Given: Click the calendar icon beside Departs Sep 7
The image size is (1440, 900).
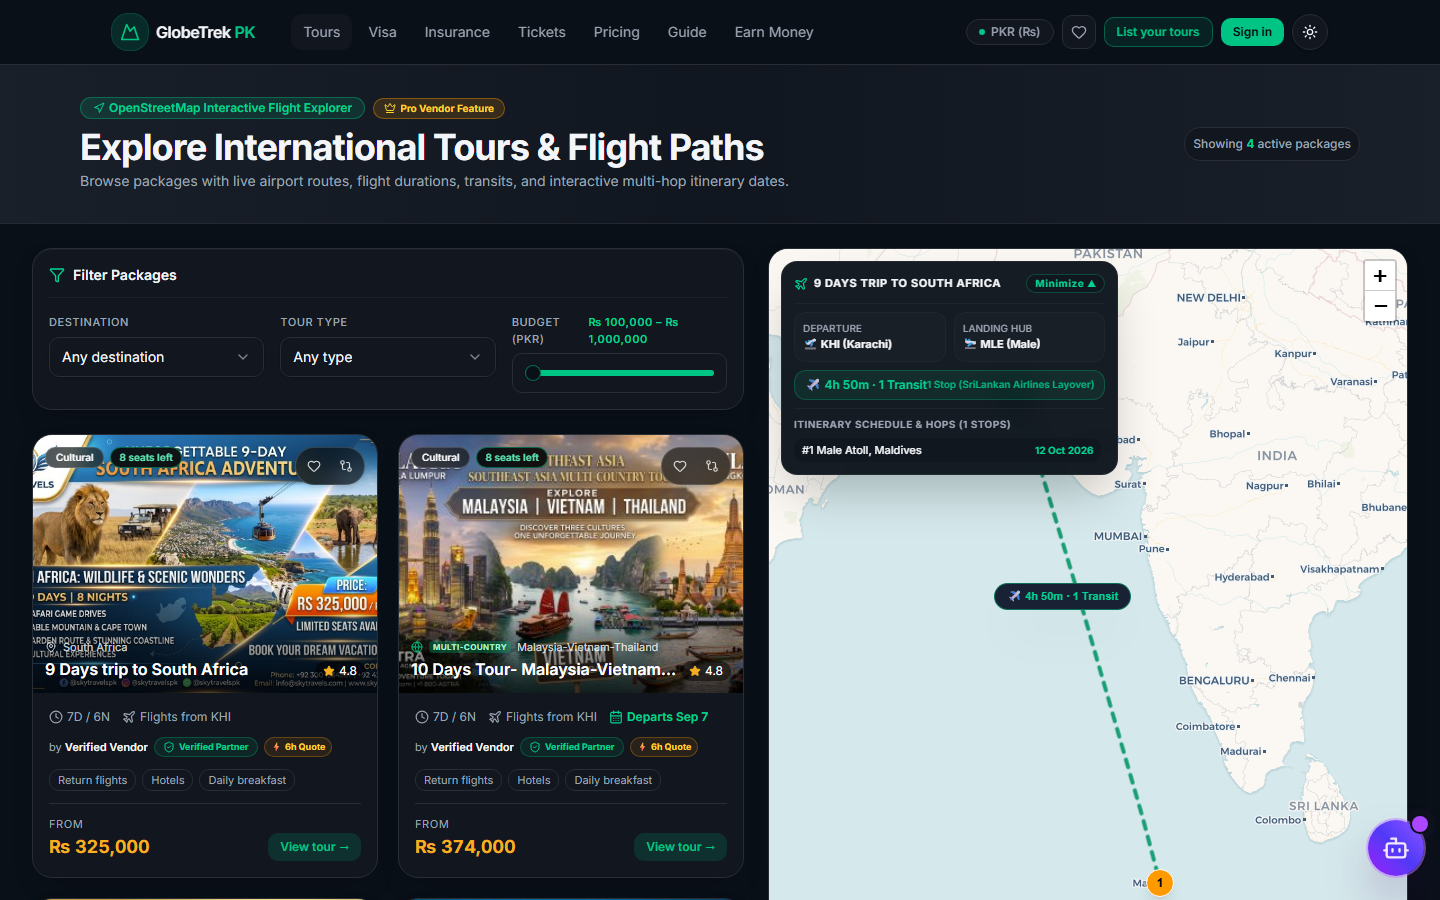Looking at the screenshot, I should 616,717.
